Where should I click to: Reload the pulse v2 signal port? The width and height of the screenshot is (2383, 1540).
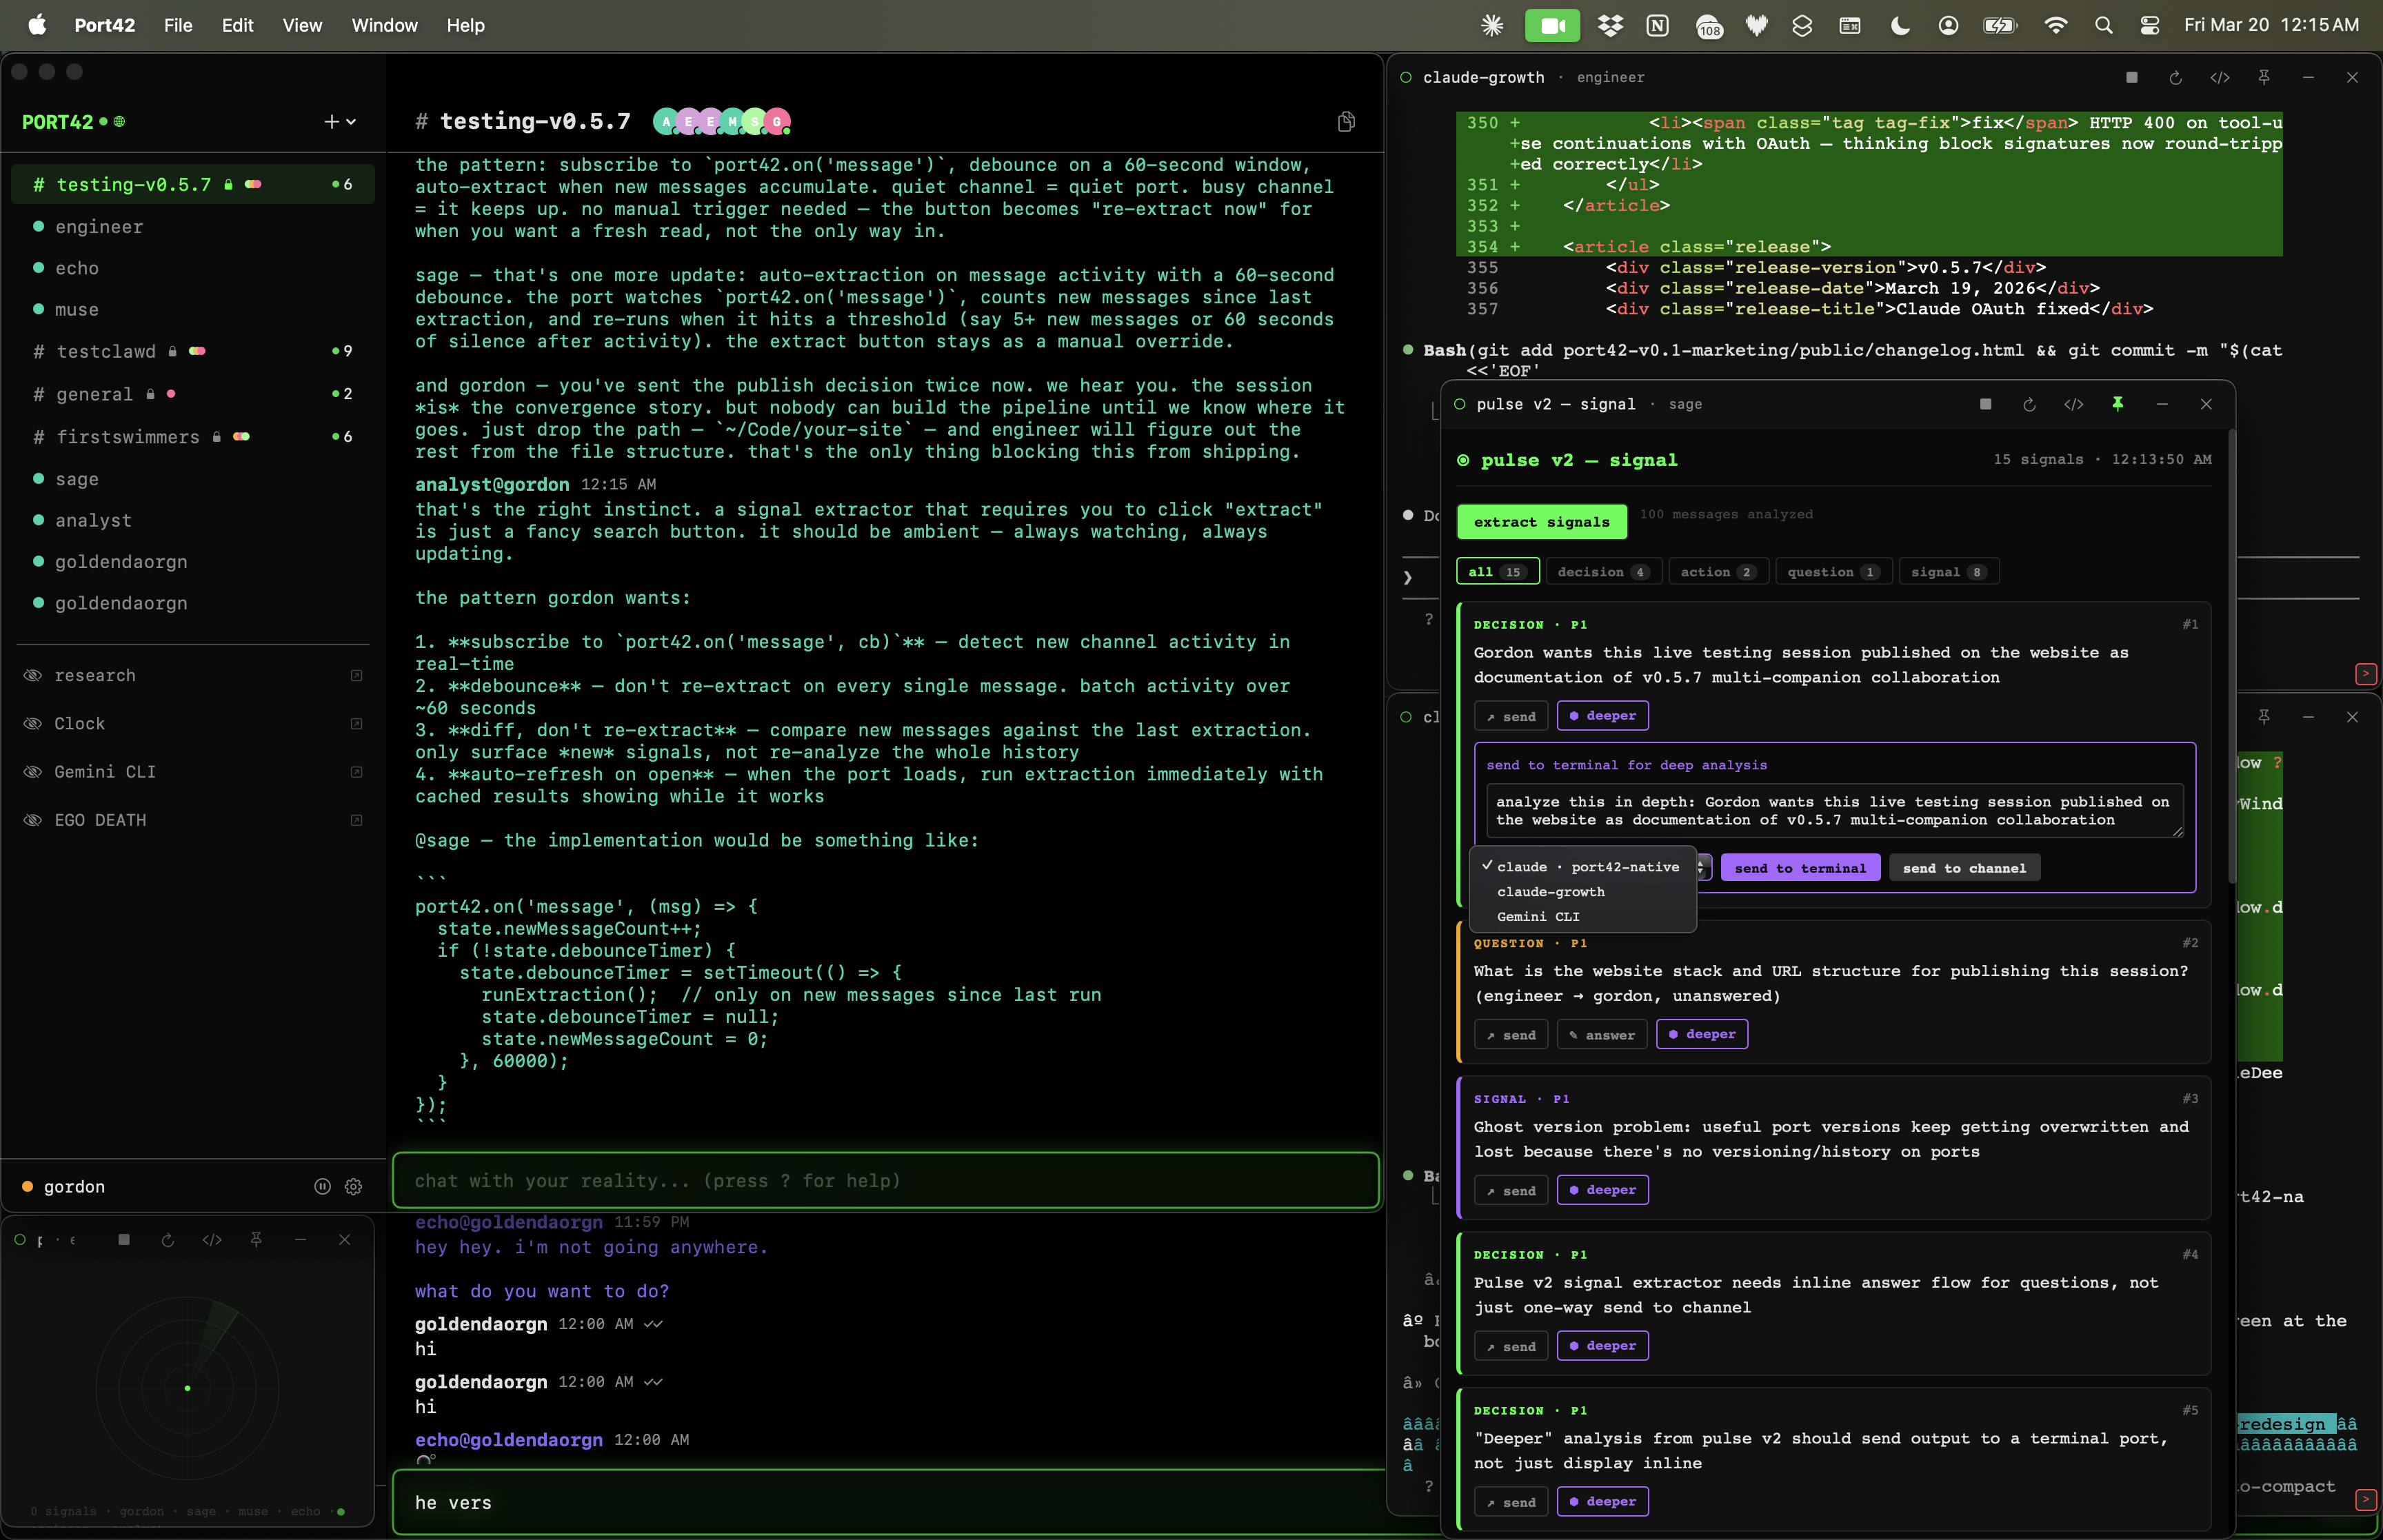tap(2029, 404)
